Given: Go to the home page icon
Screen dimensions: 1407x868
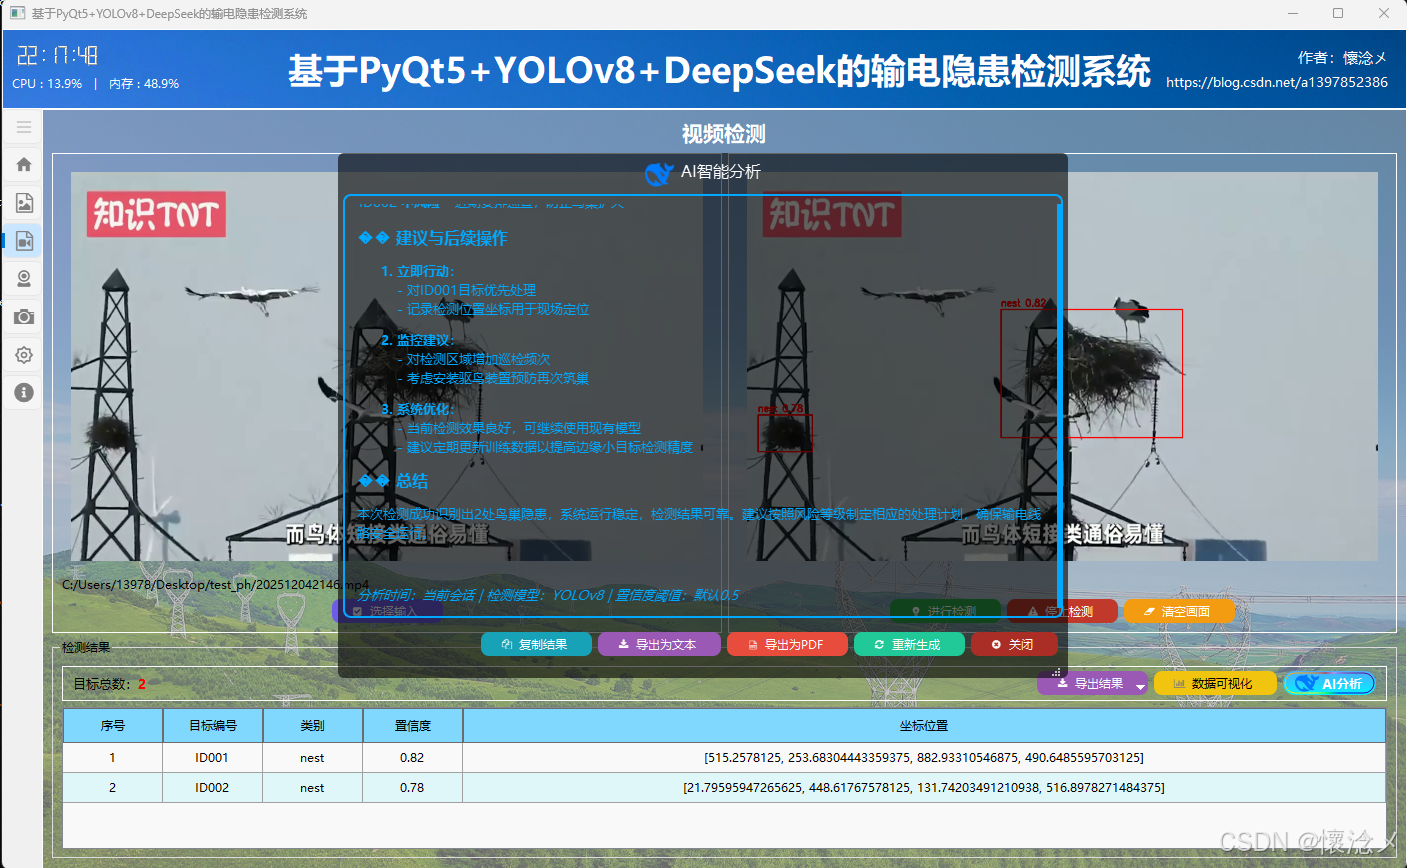Looking at the screenshot, I should (24, 165).
